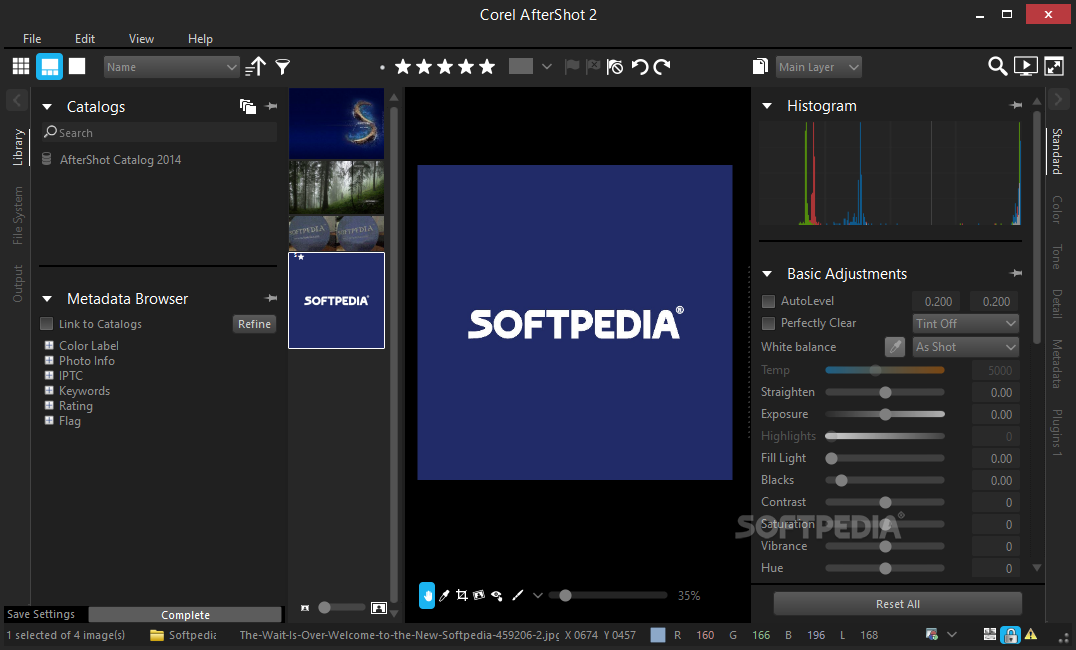
Task: Select the Crop tool
Action: 462,595
